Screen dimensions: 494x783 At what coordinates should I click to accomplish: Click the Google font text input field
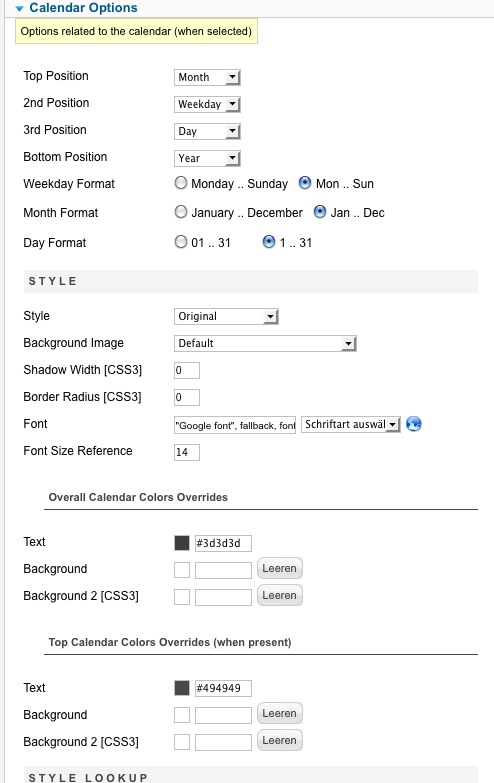(x=235, y=425)
